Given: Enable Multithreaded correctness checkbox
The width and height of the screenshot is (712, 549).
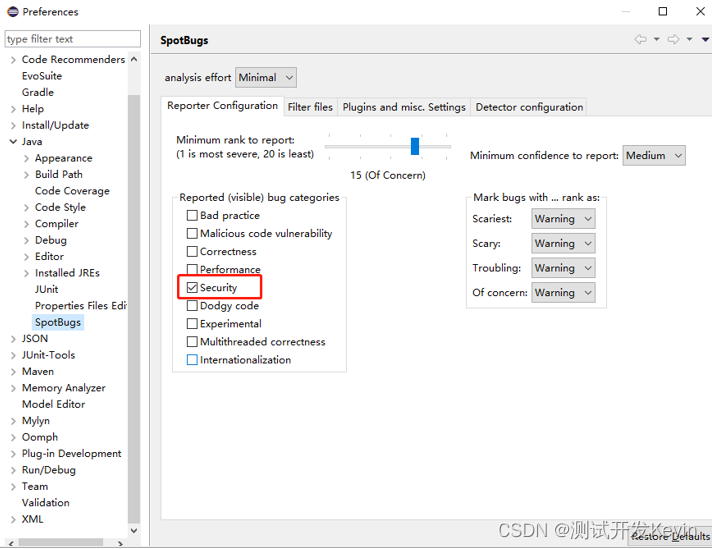Looking at the screenshot, I should click(192, 341).
